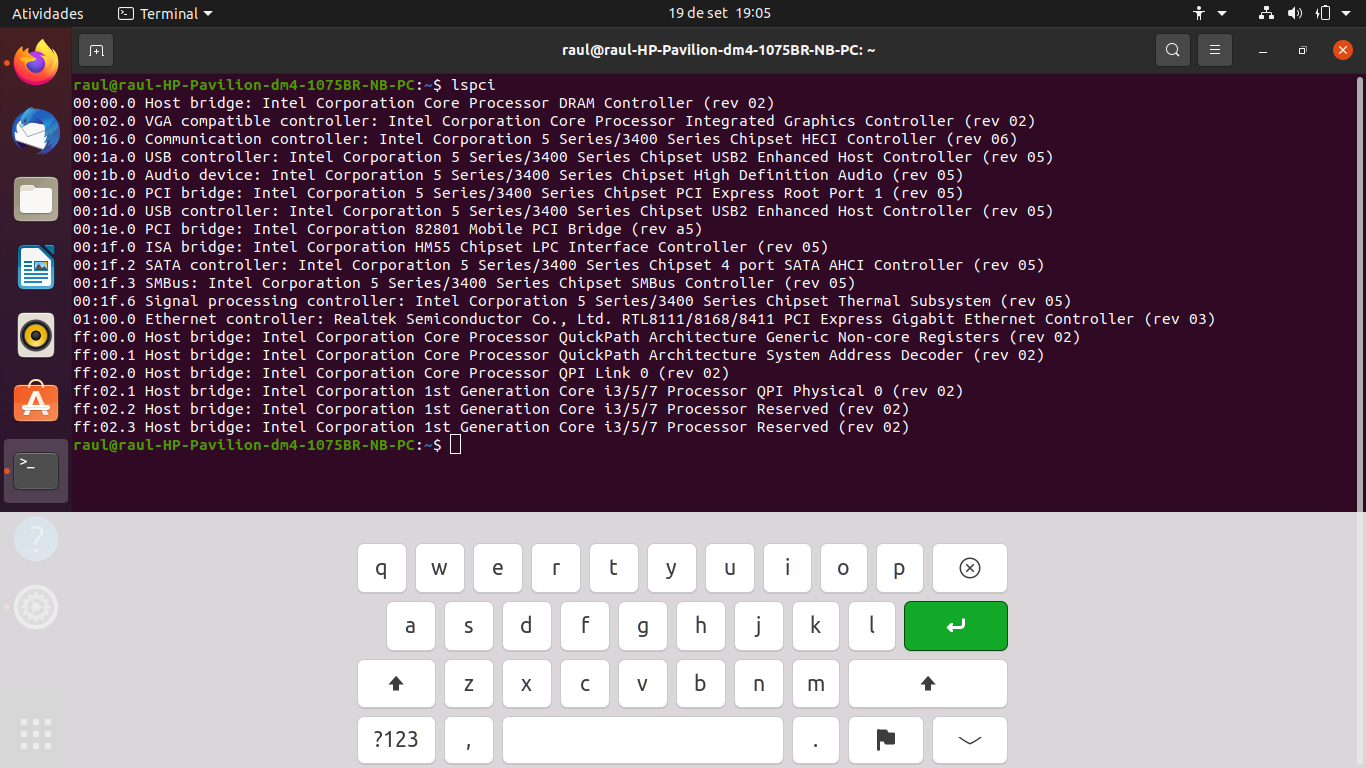The width and height of the screenshot is (1366, 768).
Task: Tap the t key
Action: [x=613, y=568]
